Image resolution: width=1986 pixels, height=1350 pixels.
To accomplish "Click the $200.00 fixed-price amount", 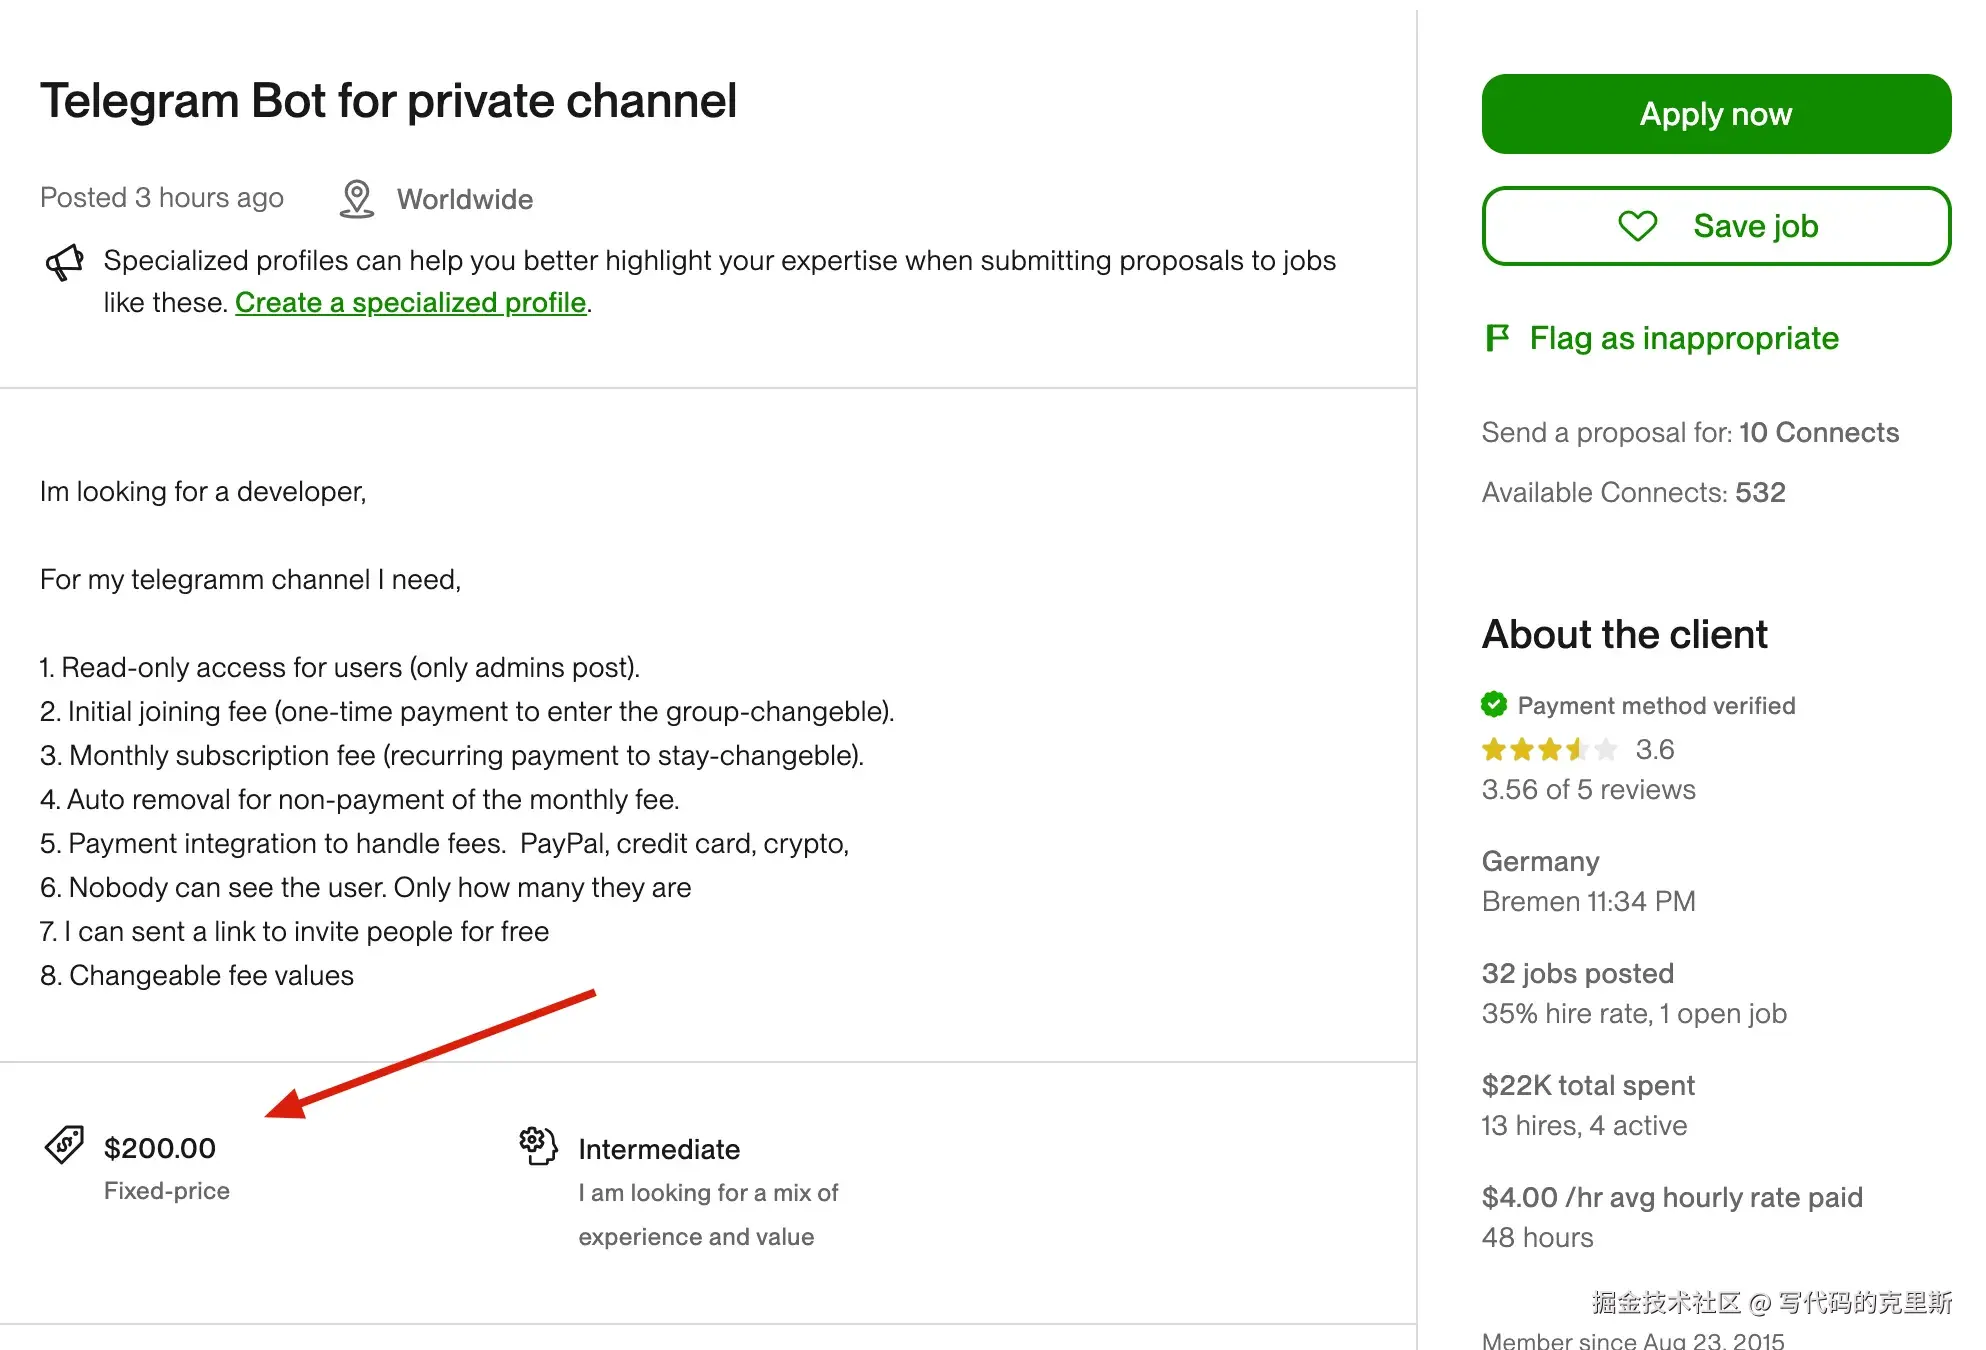I will click(x=160, y=1148).
